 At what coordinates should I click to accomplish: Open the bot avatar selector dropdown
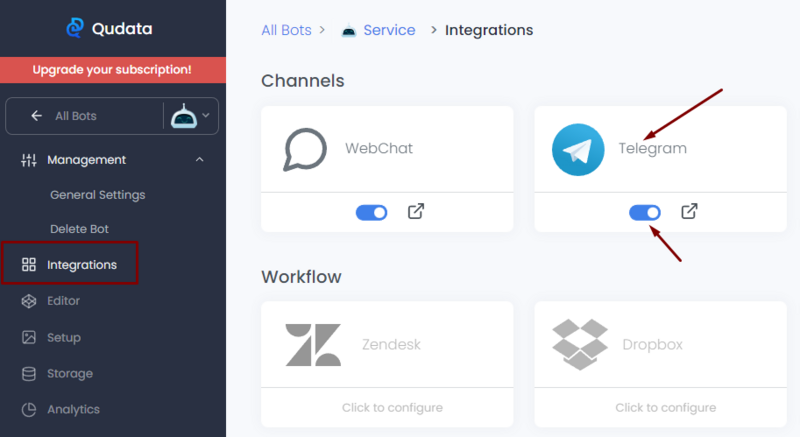[192, 116]
